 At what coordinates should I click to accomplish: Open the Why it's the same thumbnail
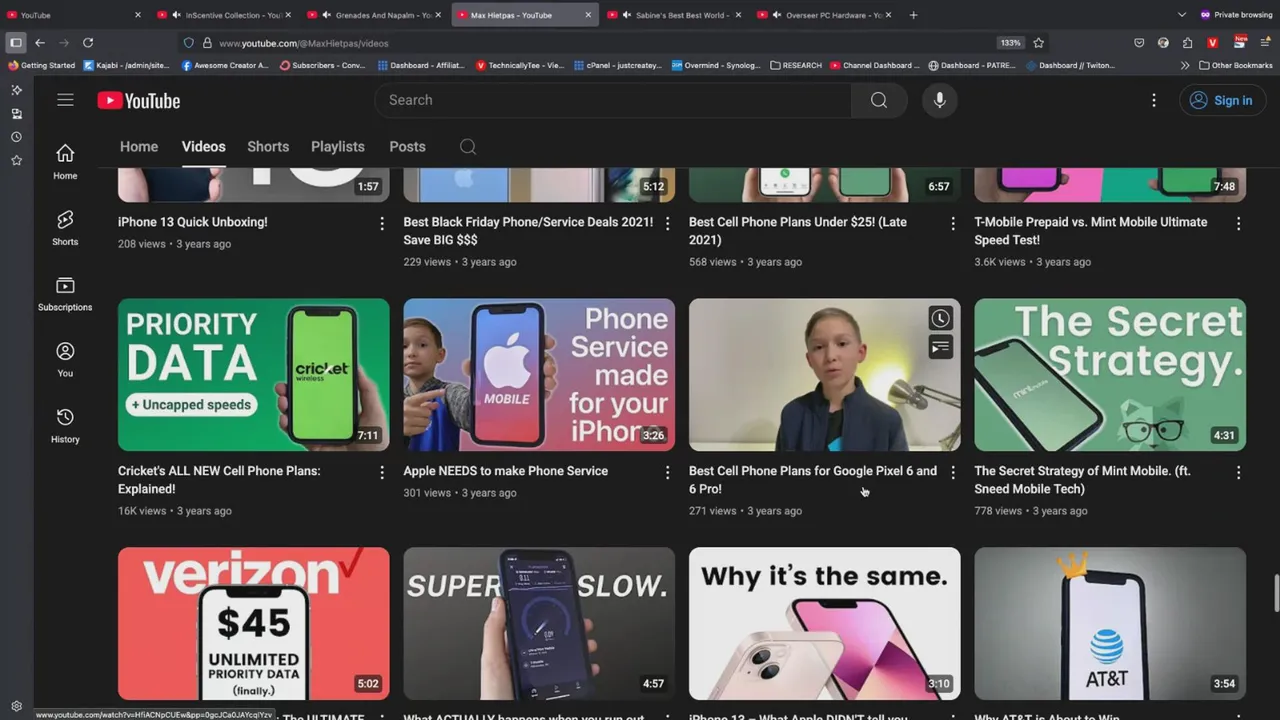(825, 624)
